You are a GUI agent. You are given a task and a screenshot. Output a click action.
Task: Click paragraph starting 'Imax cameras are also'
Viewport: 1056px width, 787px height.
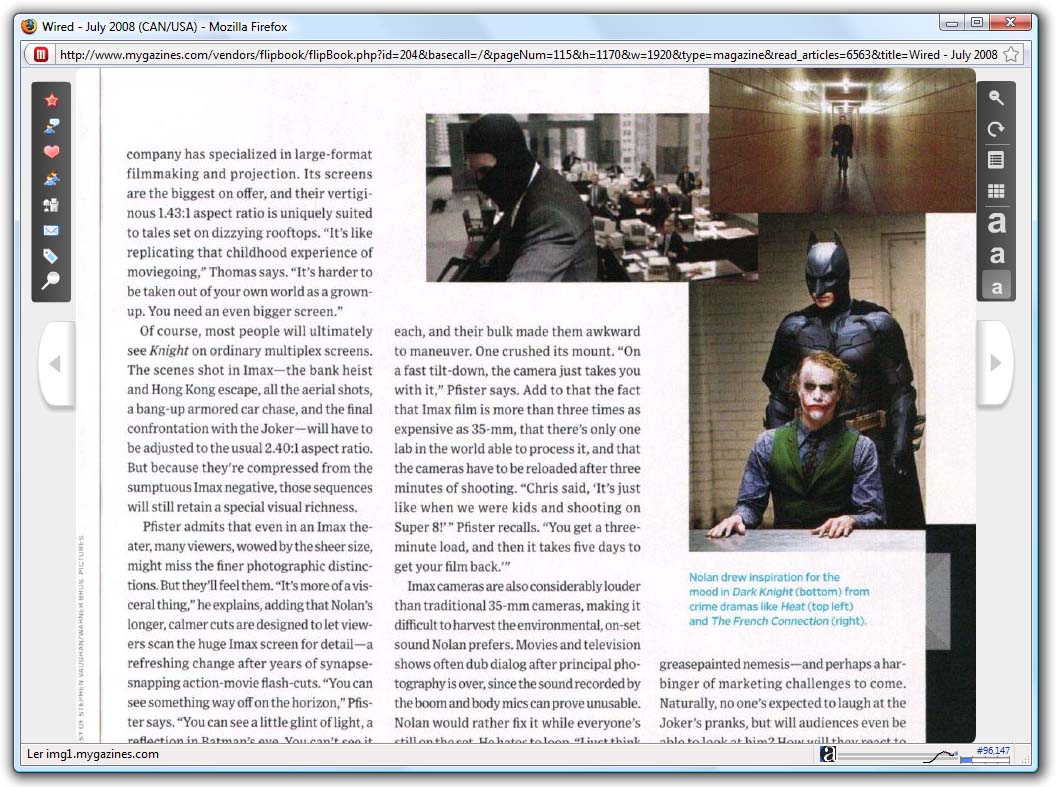(517, 664)
